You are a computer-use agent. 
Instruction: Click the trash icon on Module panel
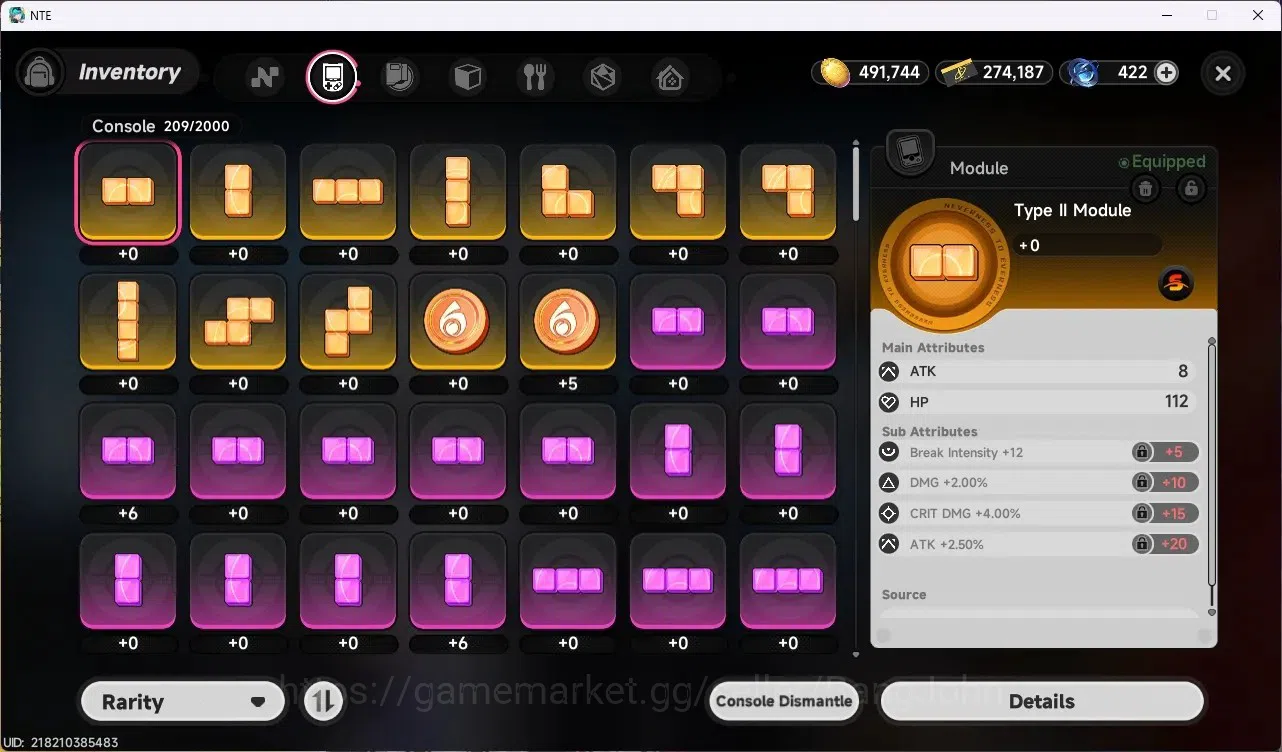tap(1146, 188)
